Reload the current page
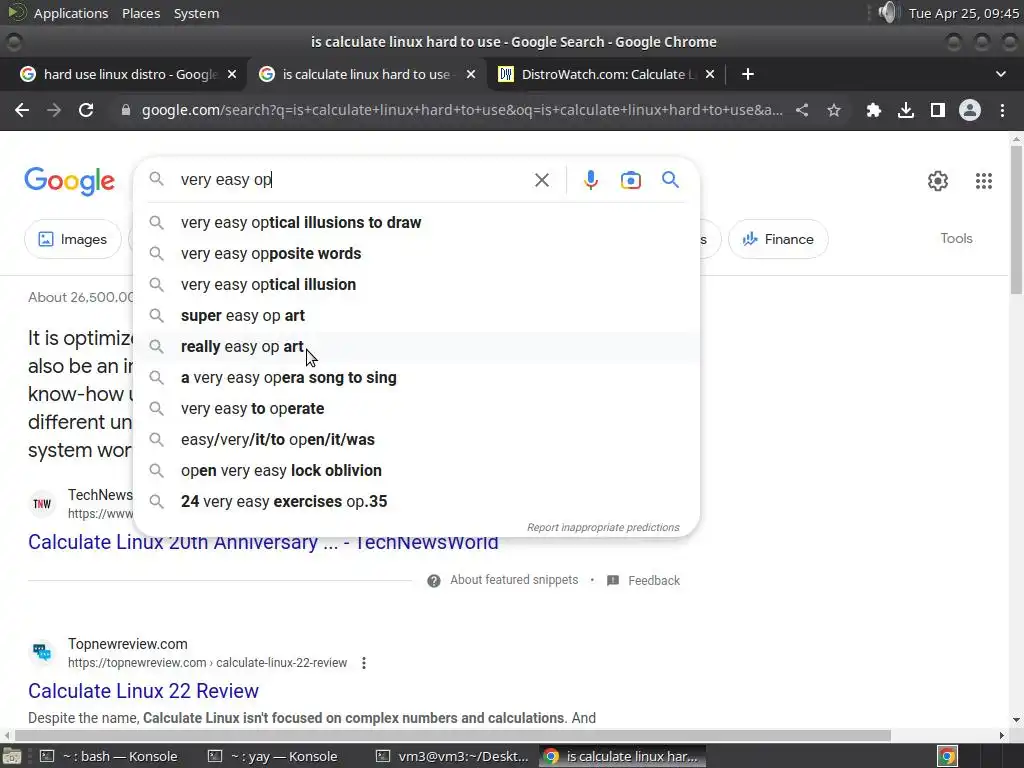 pos(86,110)
